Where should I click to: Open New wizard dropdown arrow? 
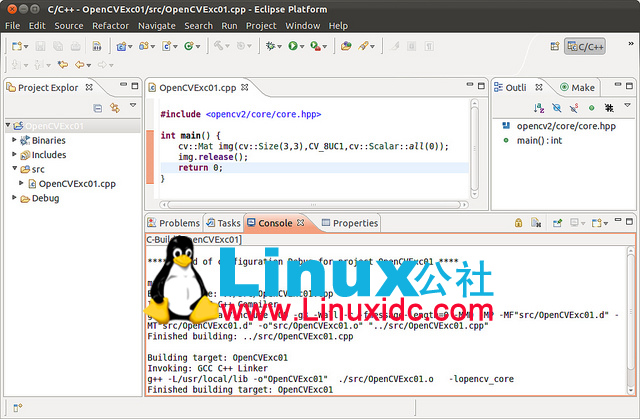click(26, 47)
